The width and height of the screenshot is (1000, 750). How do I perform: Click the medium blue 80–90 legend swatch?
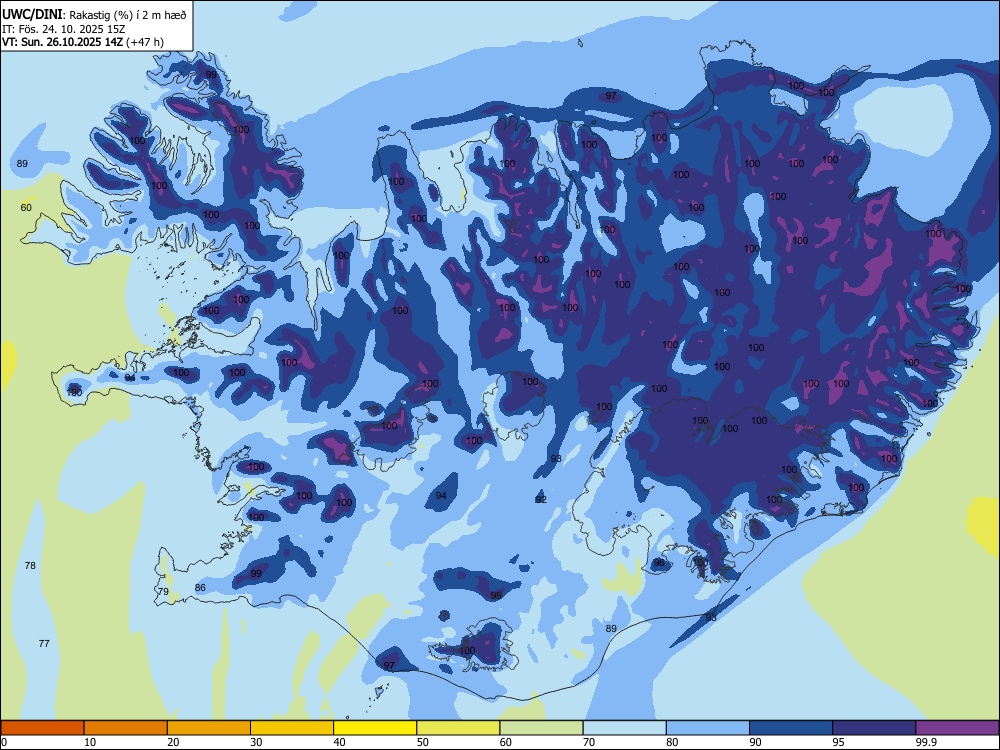708,728
